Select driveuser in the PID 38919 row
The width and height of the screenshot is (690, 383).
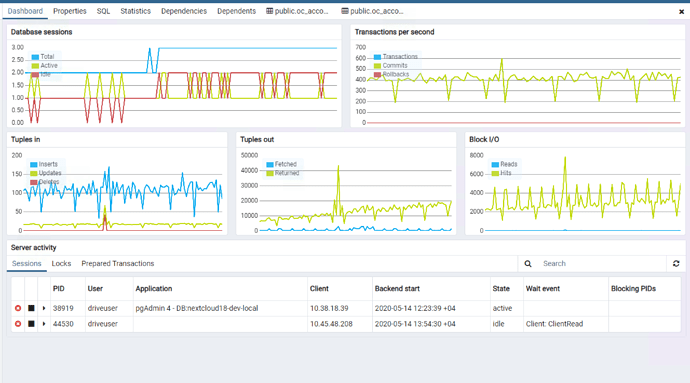[x=103, y=308]
